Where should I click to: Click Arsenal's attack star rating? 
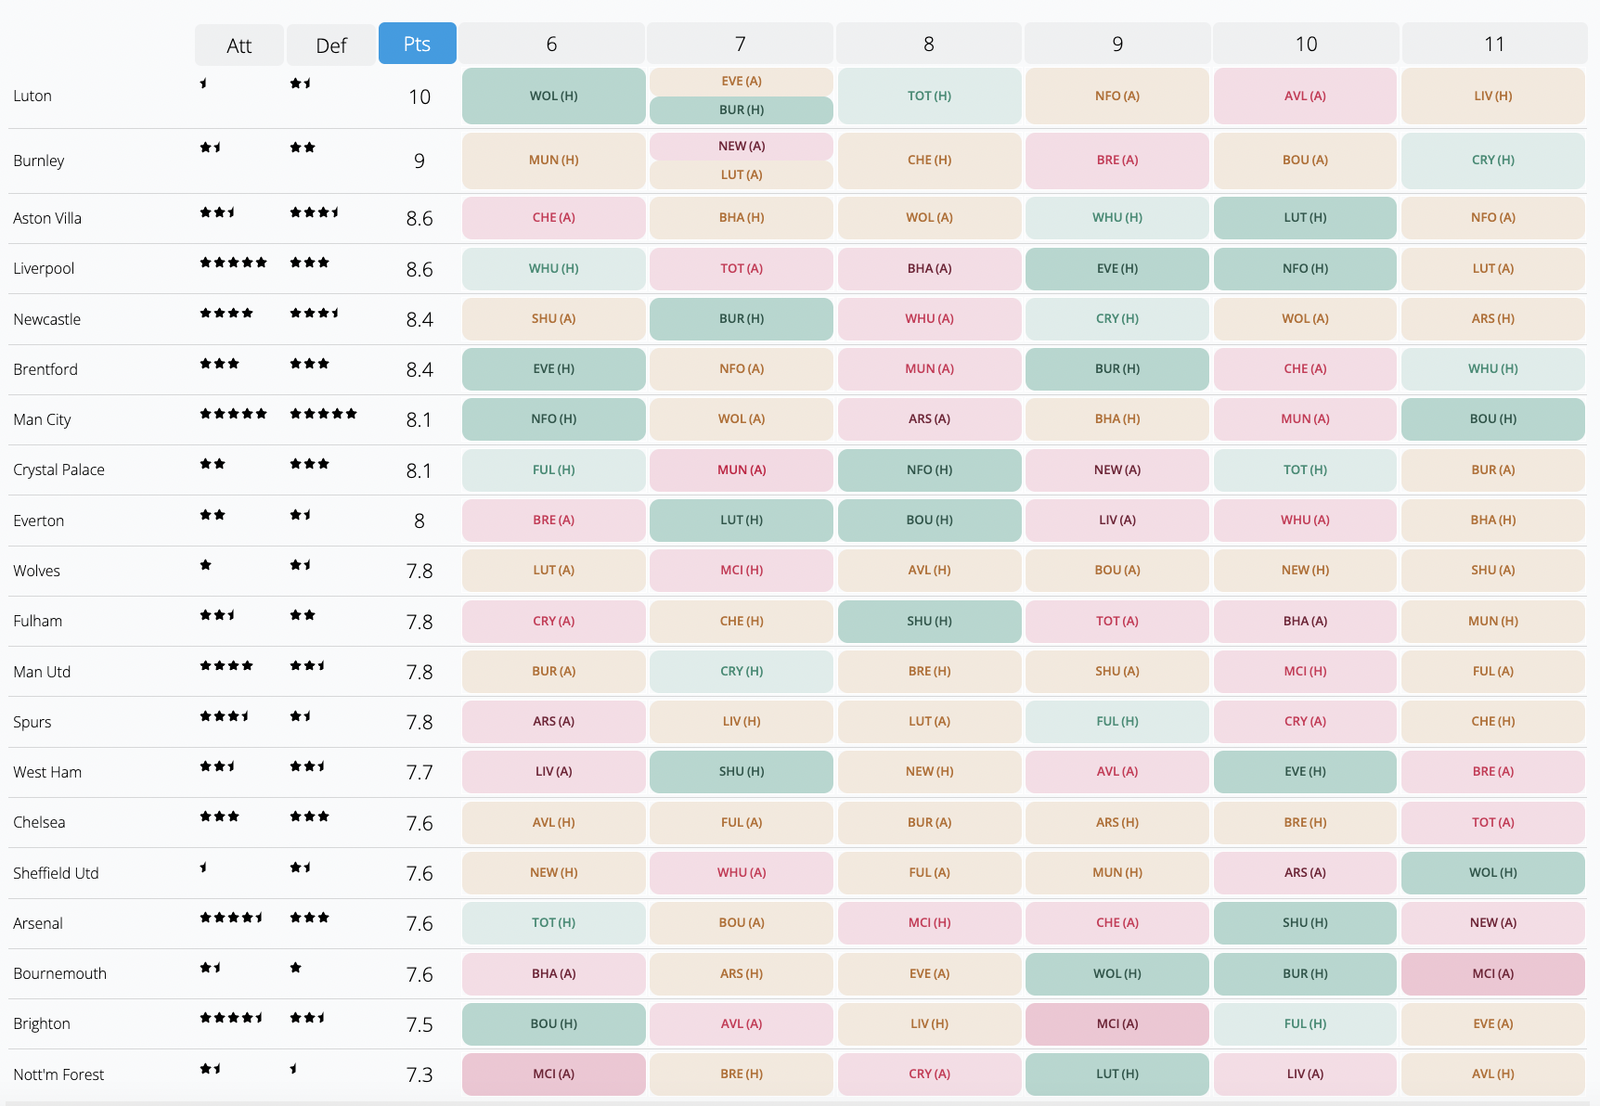pos(231,917)
